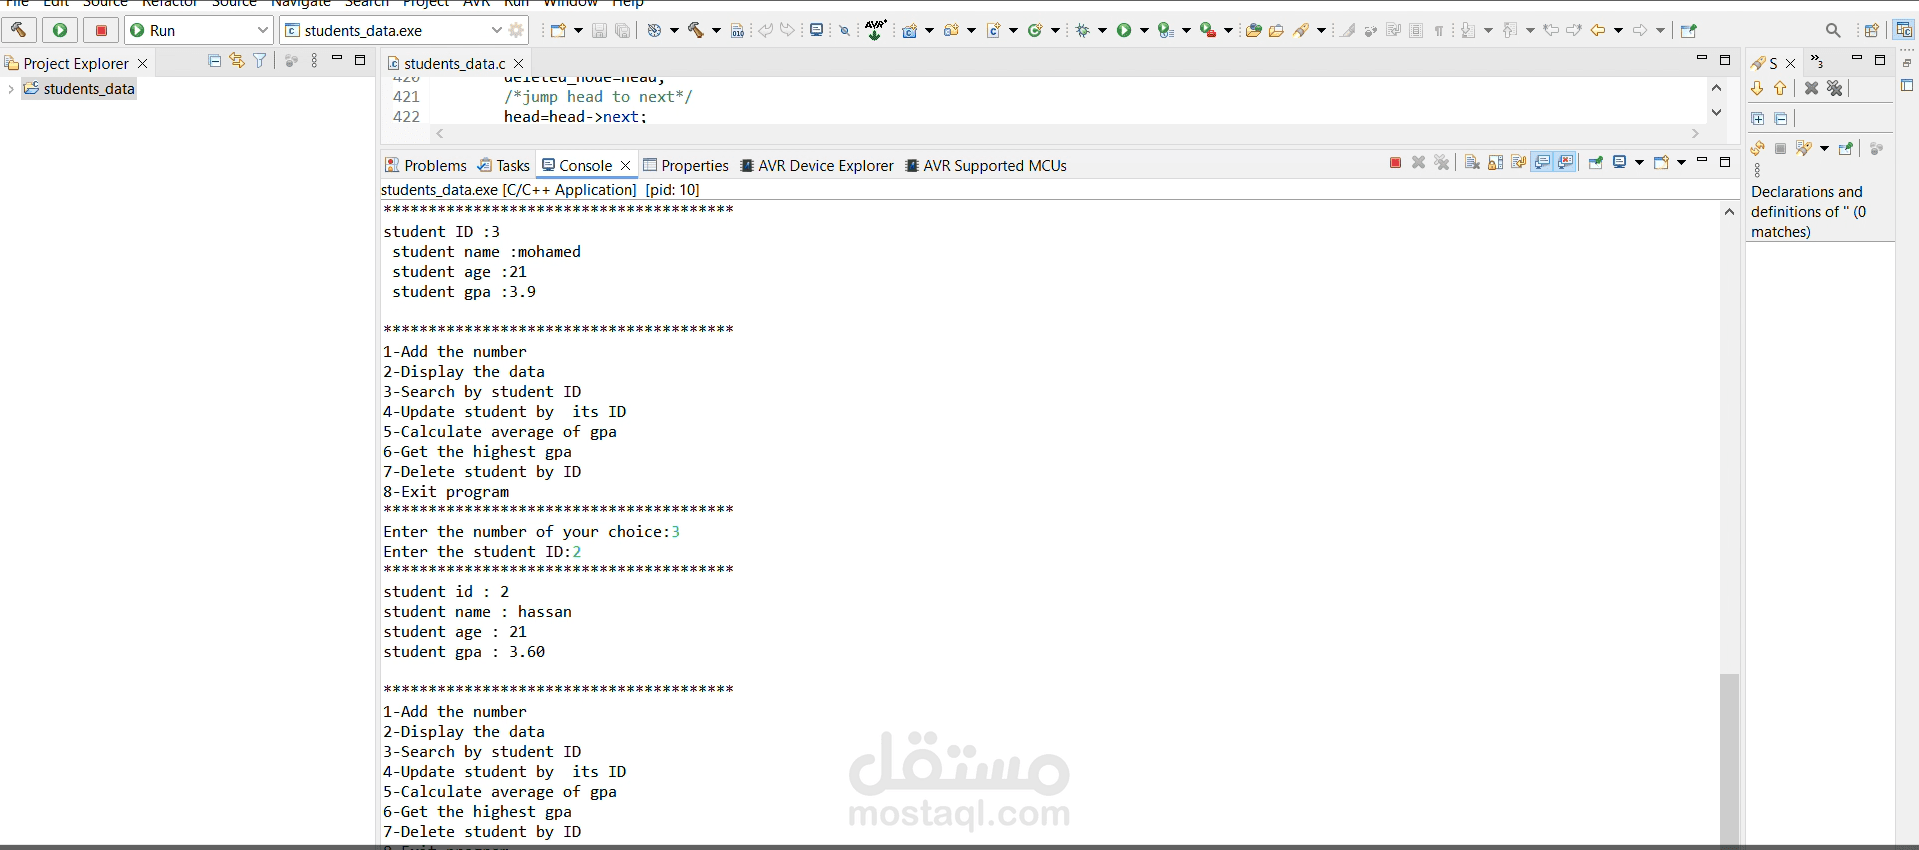Click the AVR upload to device icon

tap(875, 30)
